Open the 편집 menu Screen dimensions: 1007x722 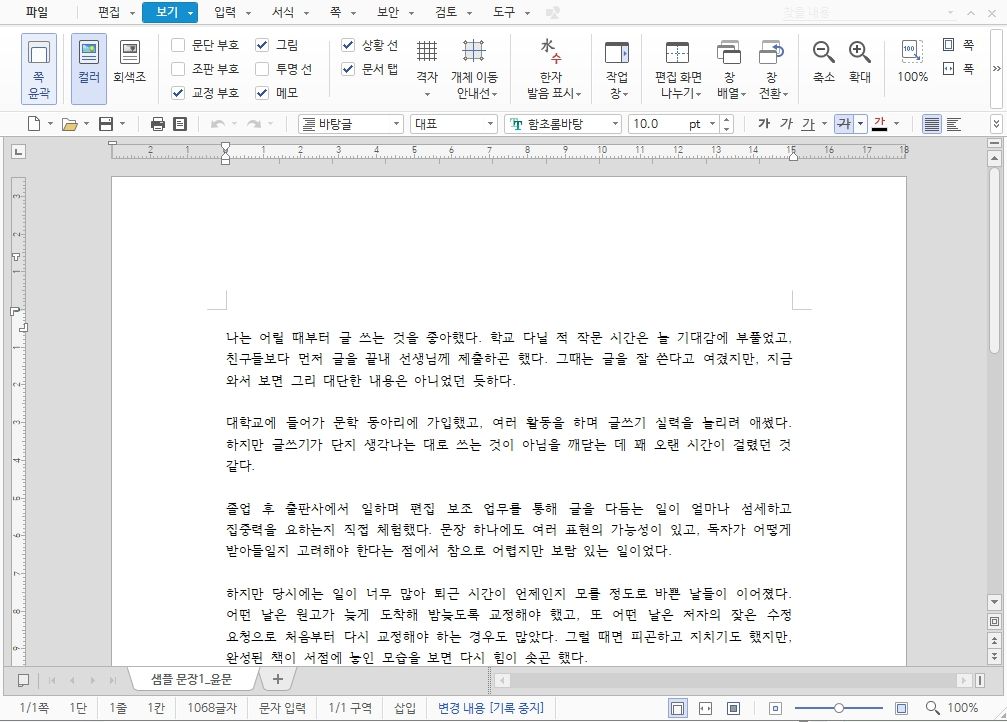pyautogui.click(x=109, y=12)
